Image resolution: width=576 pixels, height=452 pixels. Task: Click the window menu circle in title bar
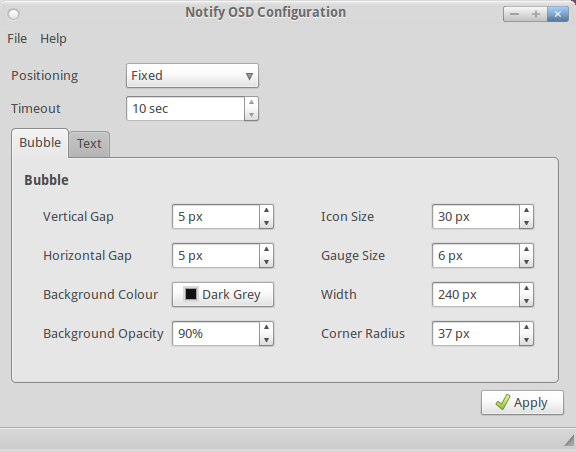[x=14, y=14]
